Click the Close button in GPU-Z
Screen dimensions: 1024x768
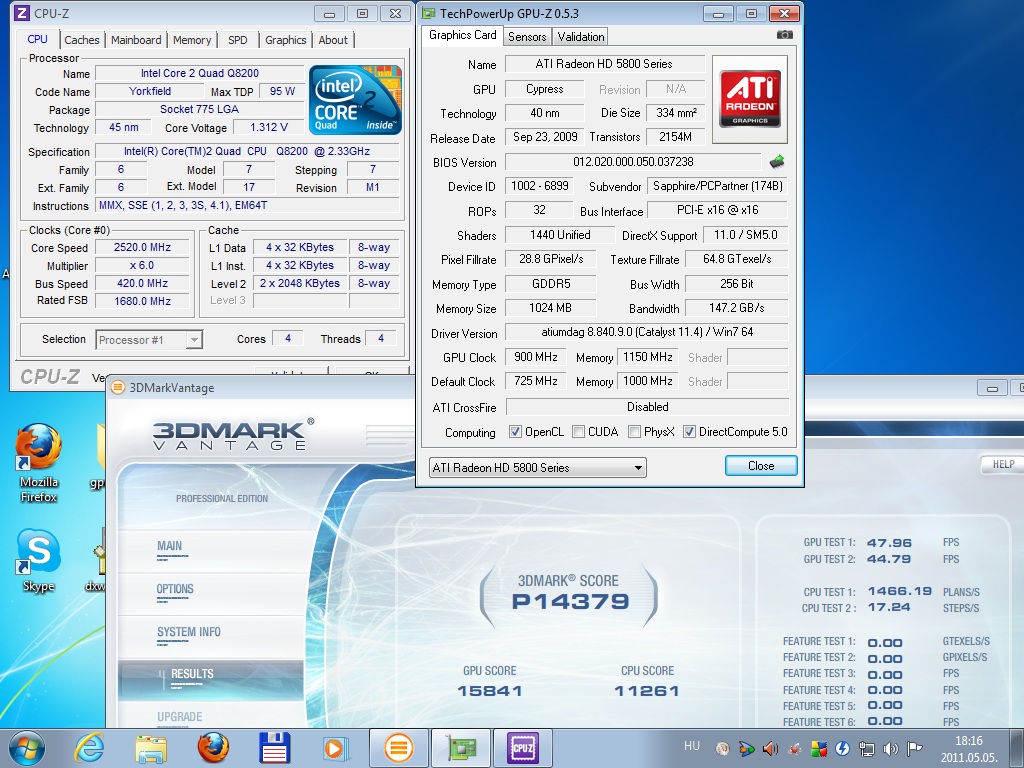(761, 466)
